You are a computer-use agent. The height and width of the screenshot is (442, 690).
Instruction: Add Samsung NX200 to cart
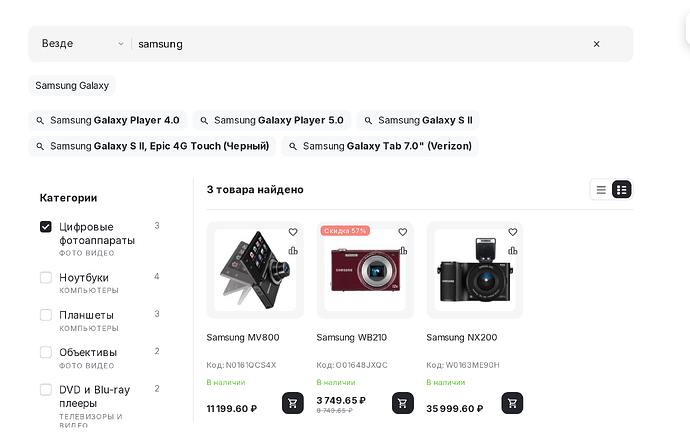click(512, 403)
